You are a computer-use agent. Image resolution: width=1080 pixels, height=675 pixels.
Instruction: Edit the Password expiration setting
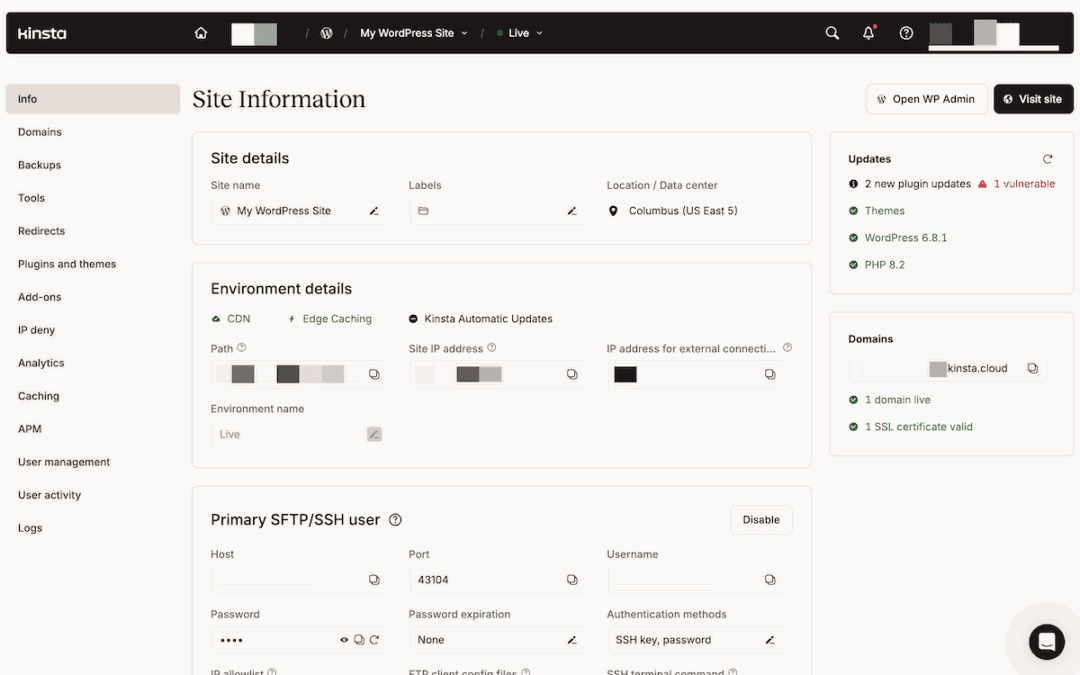tap(572, 640)
